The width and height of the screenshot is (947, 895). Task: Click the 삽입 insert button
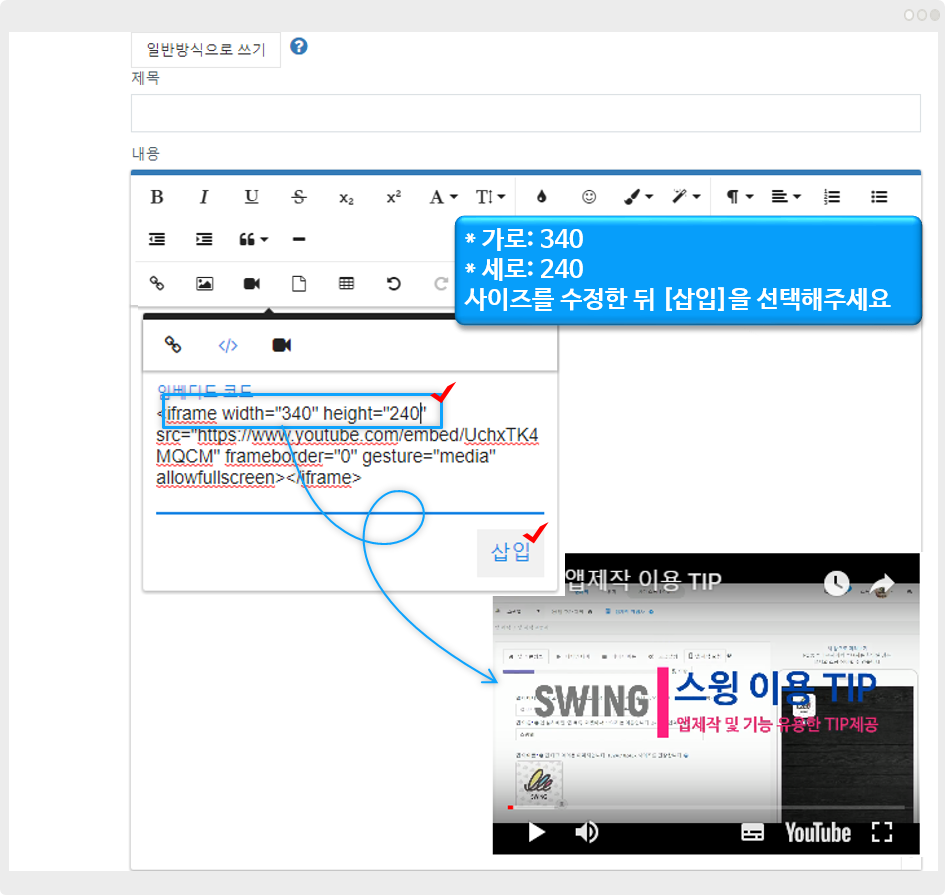[x=510, y=553]
